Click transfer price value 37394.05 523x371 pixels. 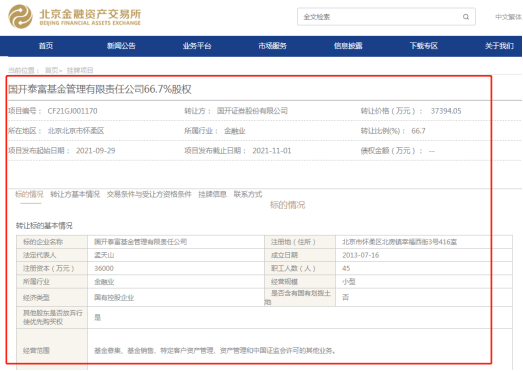tap(446, 111)
